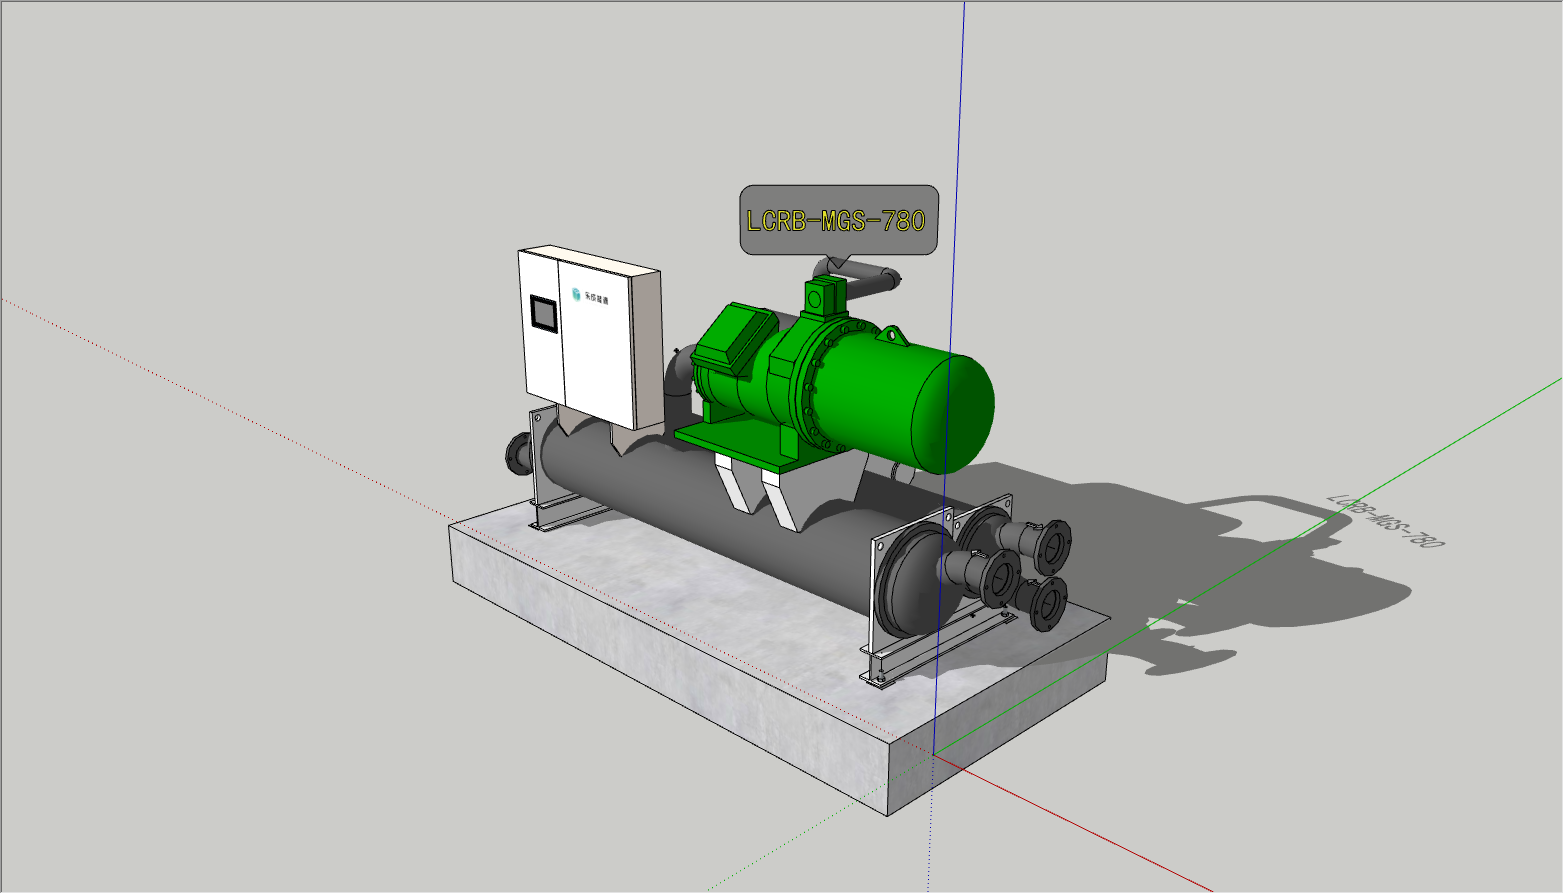Click the right side panel of the control cabinet
Image resolution: width=1564 pixels, height=894 pixels.
pos(648,350)
